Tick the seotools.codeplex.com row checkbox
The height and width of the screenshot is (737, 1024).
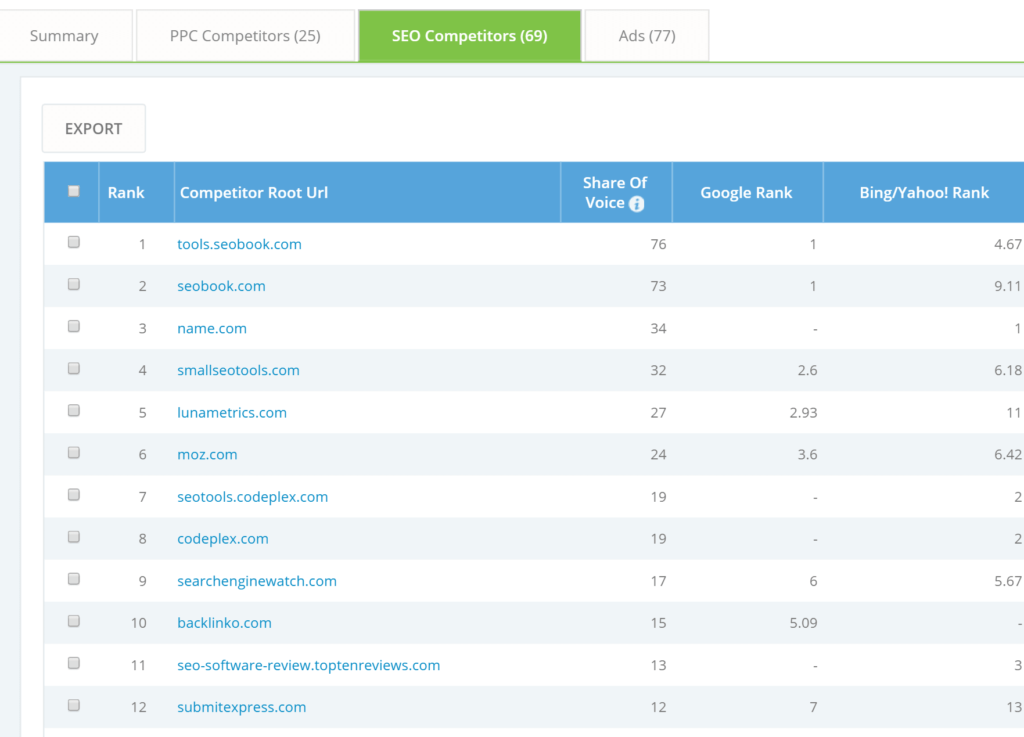pyautogui.click(x=74, y=495)
